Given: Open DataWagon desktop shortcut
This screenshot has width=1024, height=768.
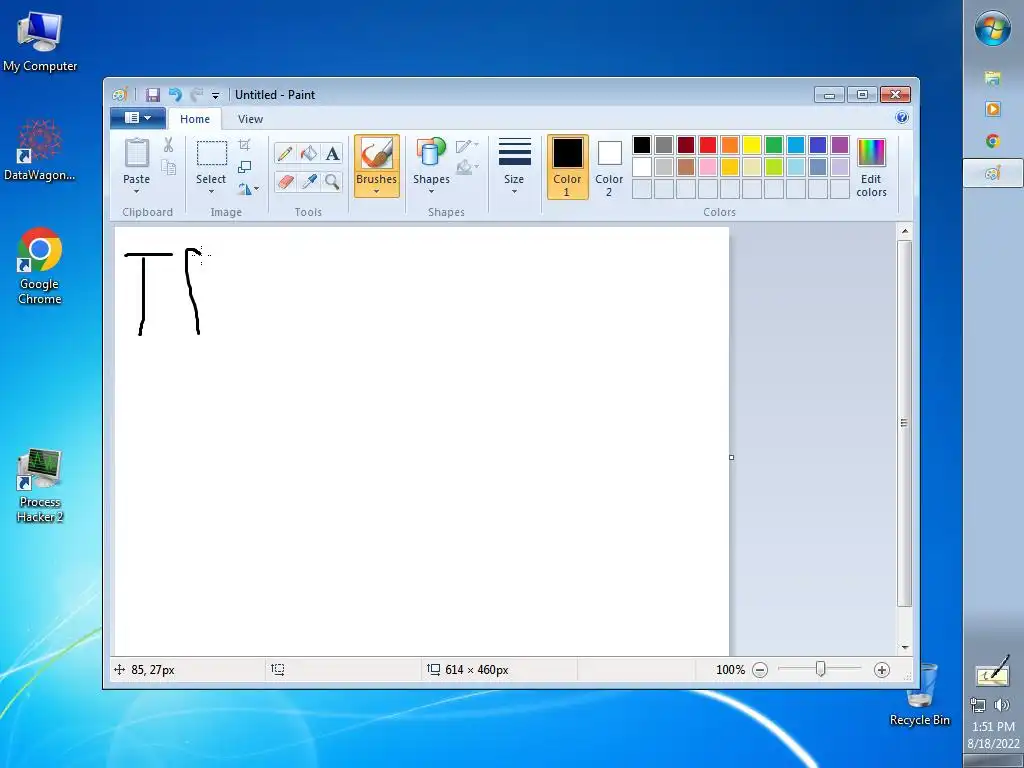Looking at the screenshot, I should pyautogui.click(x=40, y=150).
